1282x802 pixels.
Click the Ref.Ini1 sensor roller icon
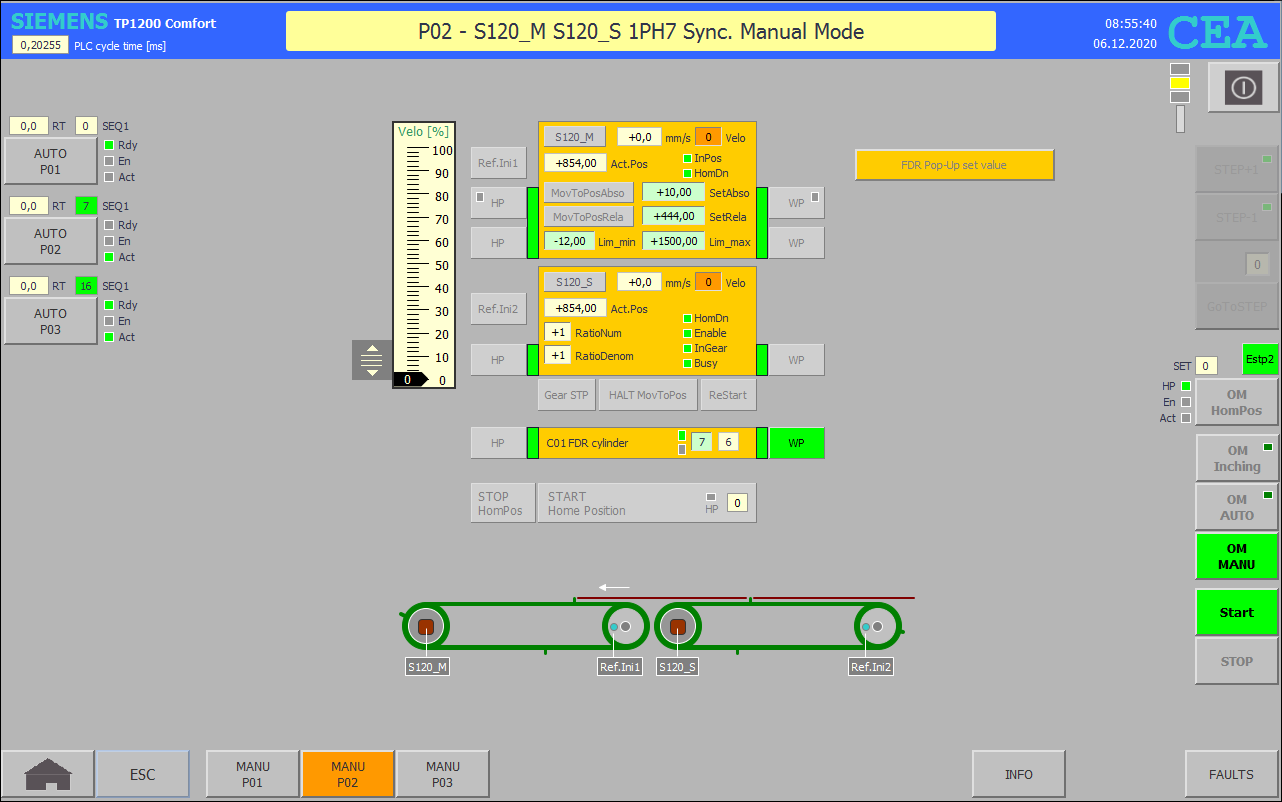[x=625, y=627]
